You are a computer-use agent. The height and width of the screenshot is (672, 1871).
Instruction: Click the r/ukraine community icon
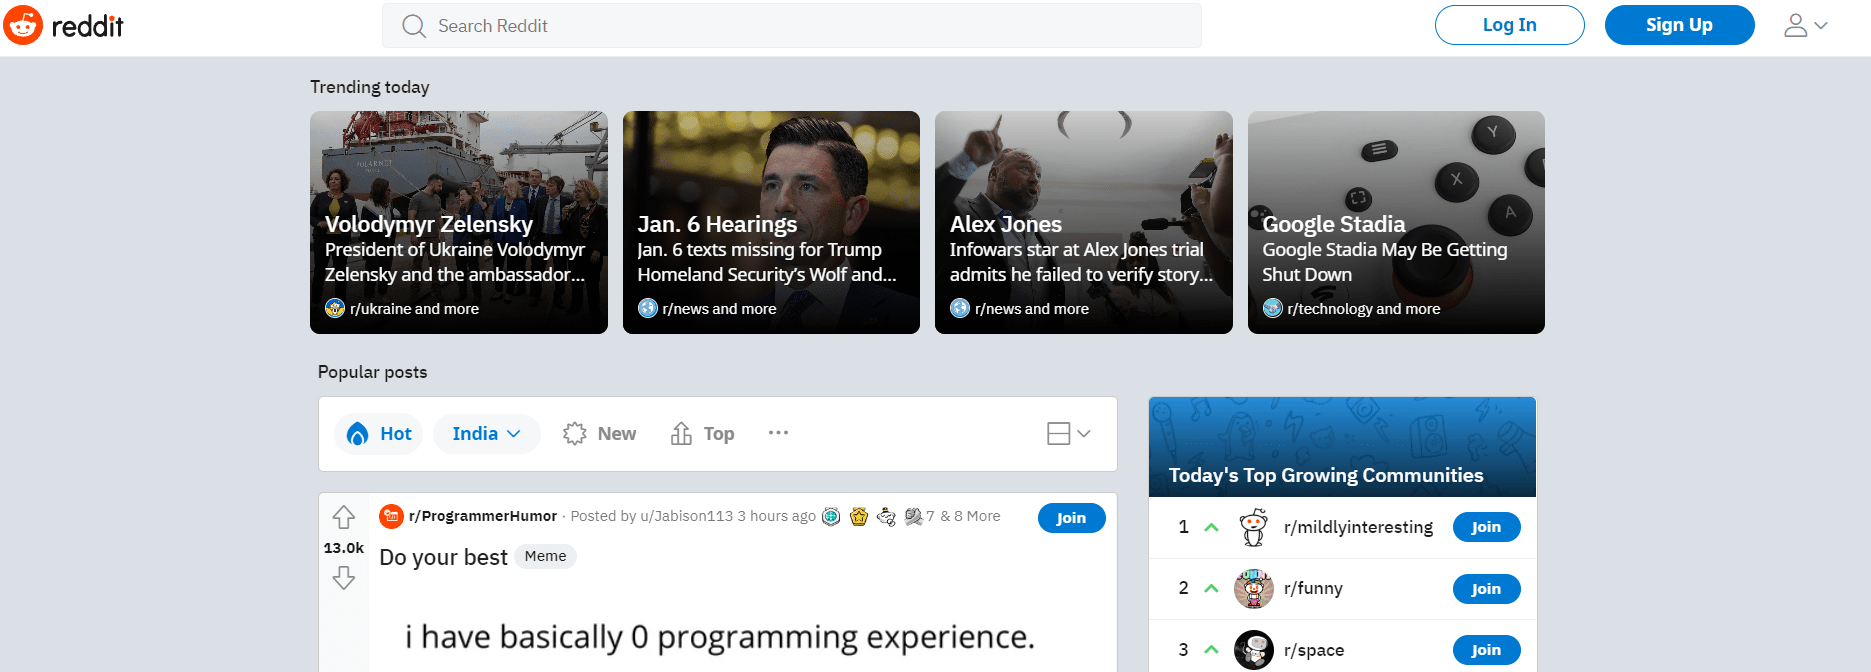coord(335,308)
